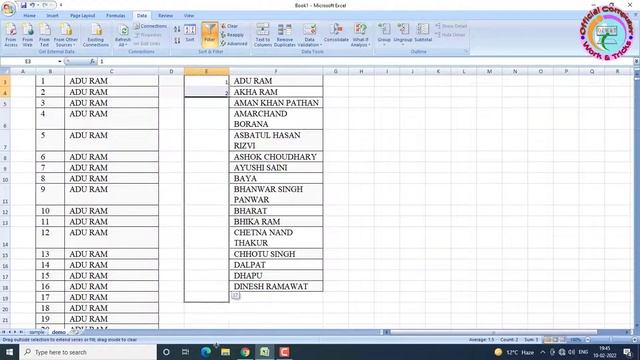Click cell with AKHA RAM
This screenshot has height=360, width=640.
276,92
